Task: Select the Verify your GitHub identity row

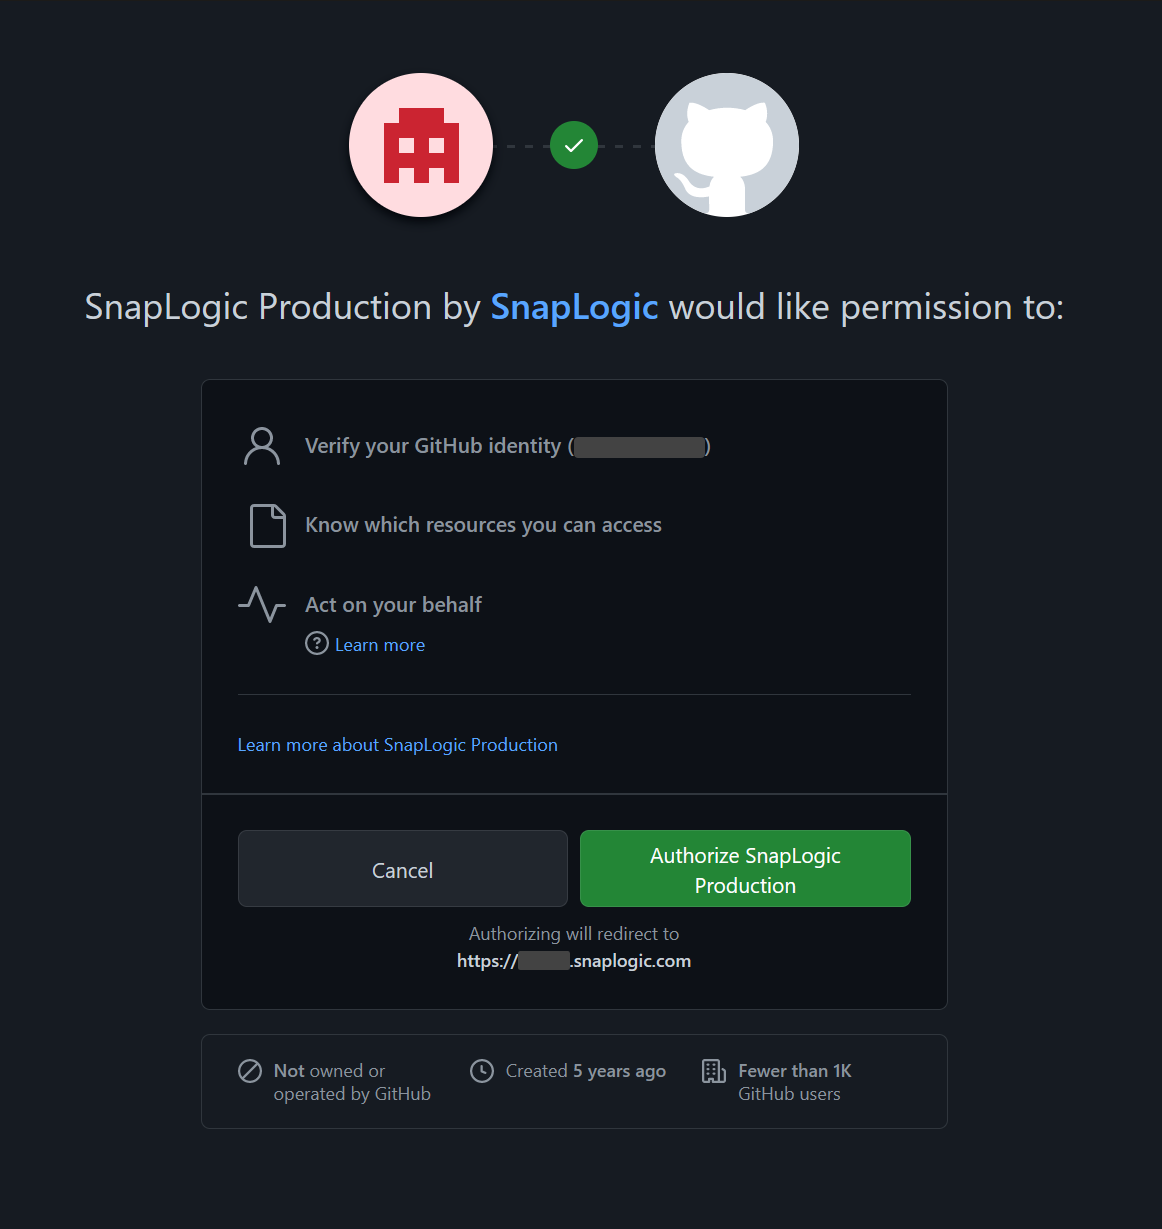Action: (x=433, y=446)
